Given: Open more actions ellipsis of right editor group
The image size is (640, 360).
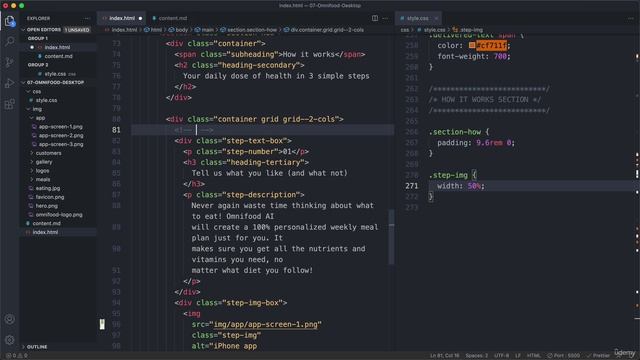Looking at the screenshot, I should (x=631, y=18).
